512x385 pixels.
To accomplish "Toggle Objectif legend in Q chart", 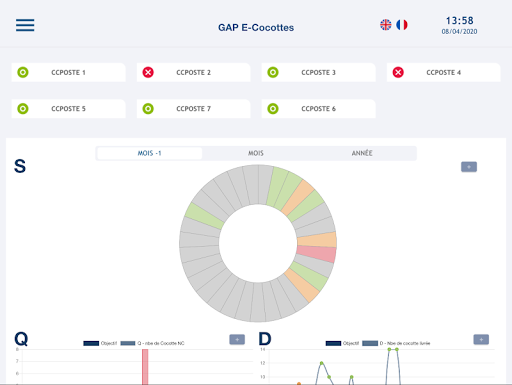I will coord(100,343).
